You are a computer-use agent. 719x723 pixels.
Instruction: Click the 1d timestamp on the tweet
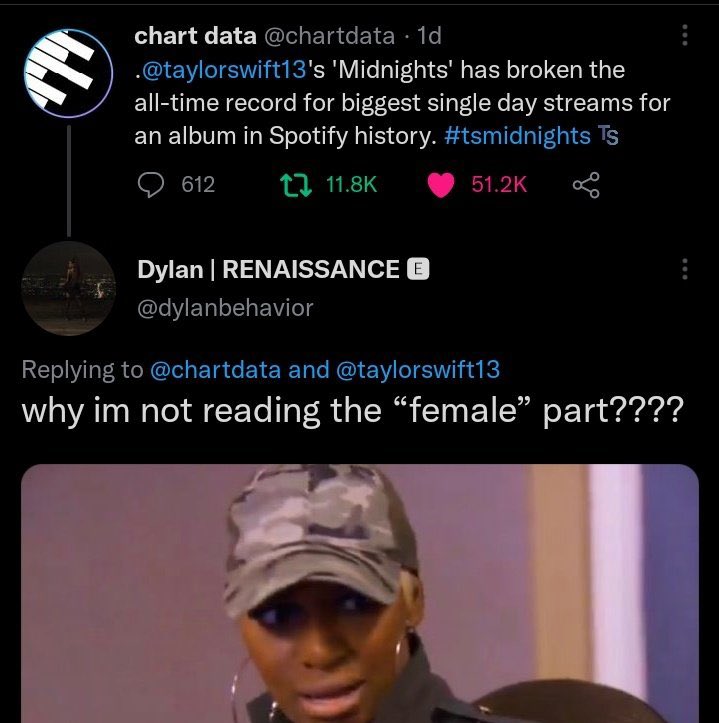tap(429, 36)
